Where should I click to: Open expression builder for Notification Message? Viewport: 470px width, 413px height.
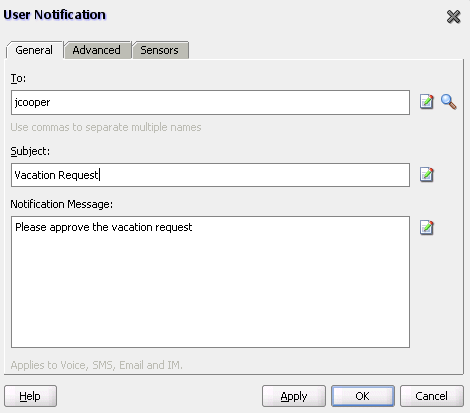coord(427,228)
